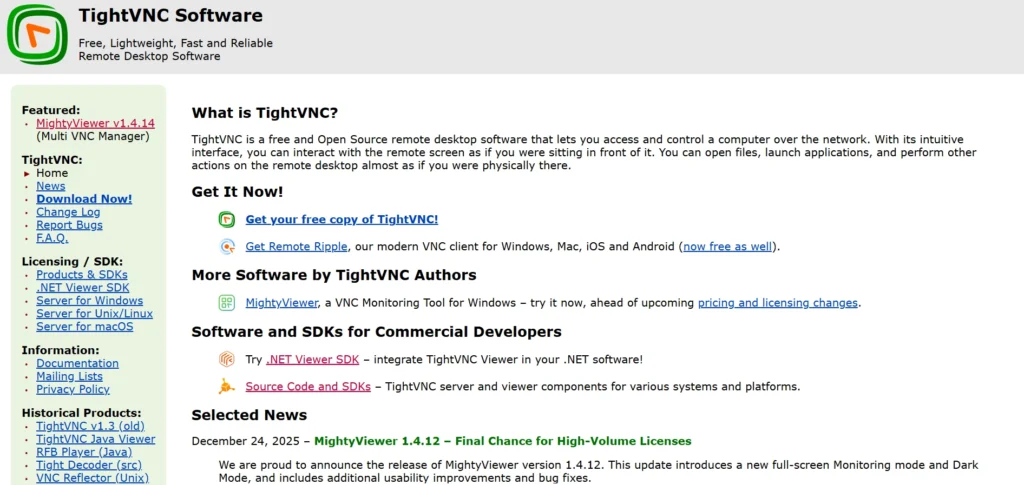Open TightVNC v1.3 (old) link
The height and width of the screenshot is (485, 1024).
point(90,426)
